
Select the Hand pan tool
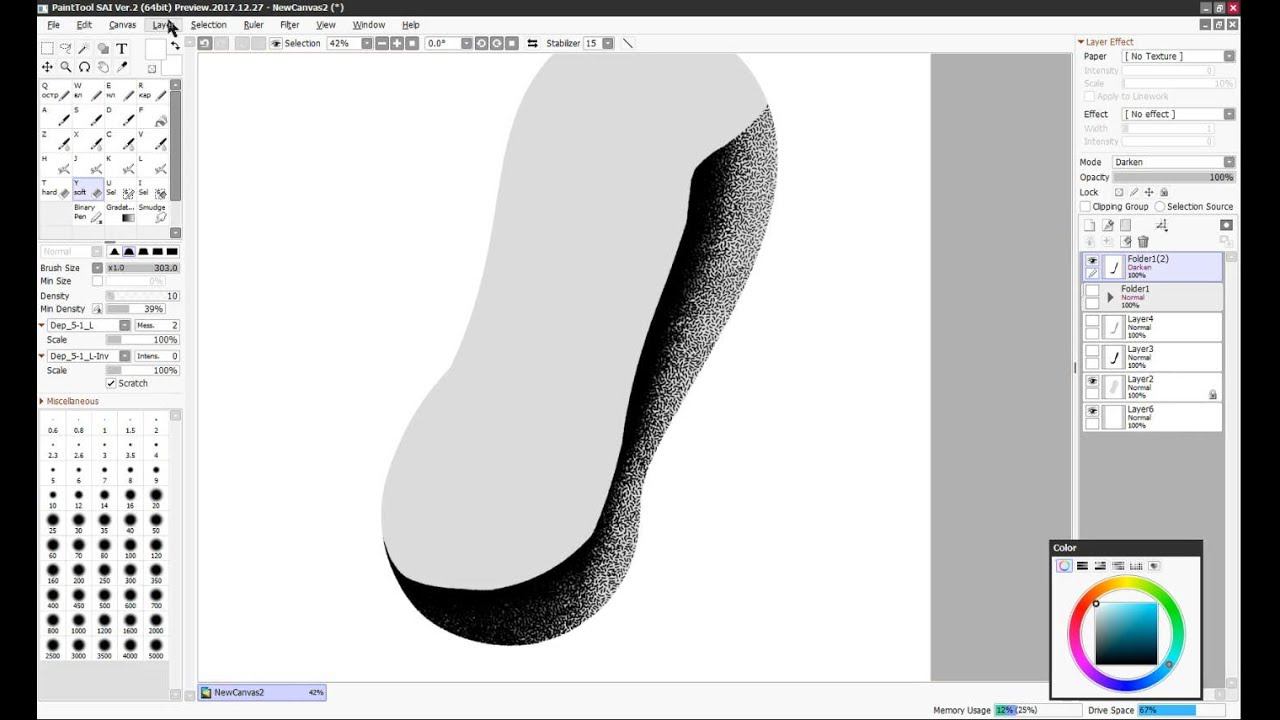click(x=103, y=67)
